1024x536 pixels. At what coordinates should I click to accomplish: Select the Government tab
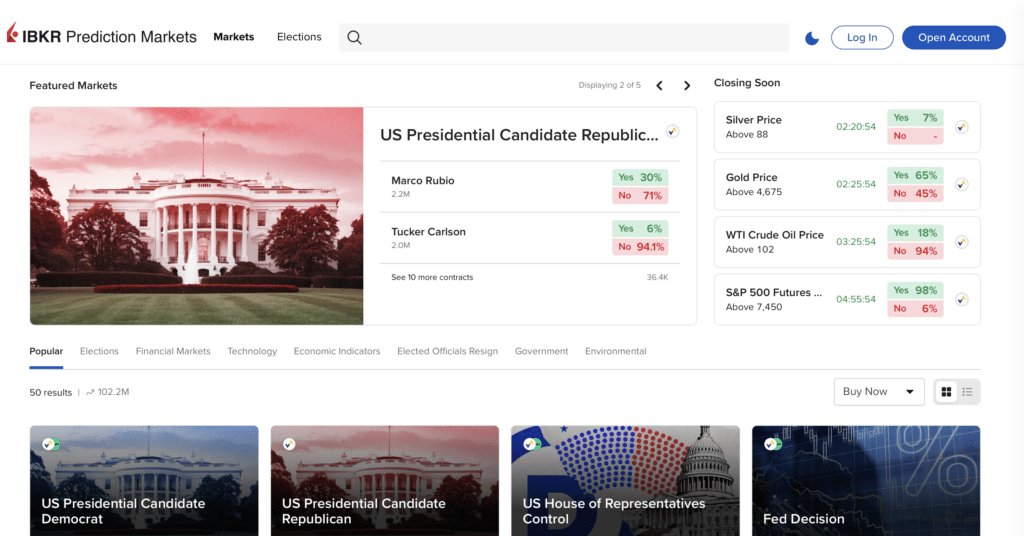coord(541,351)
